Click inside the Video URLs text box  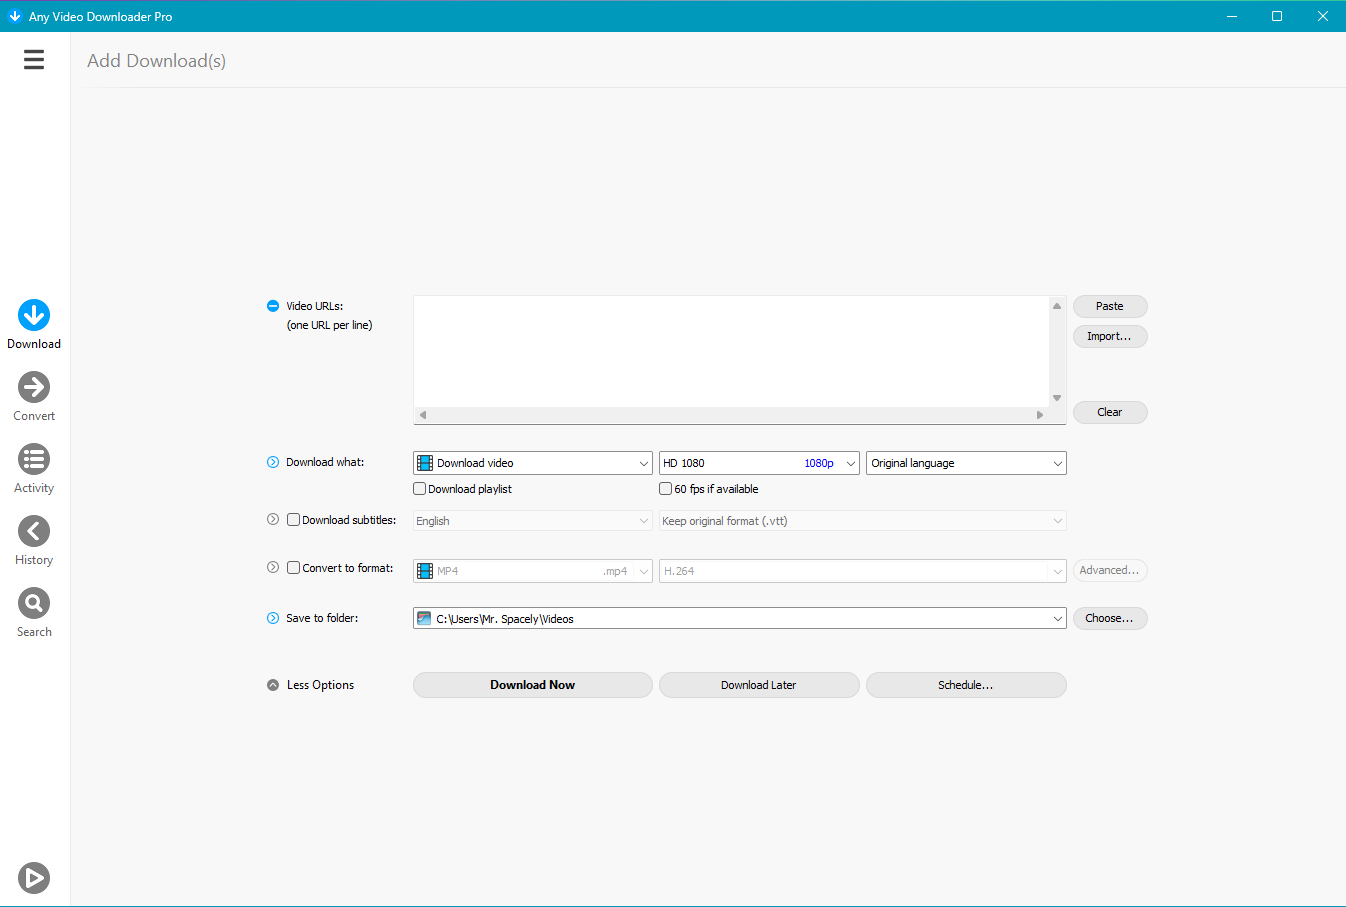pos(730,351)
